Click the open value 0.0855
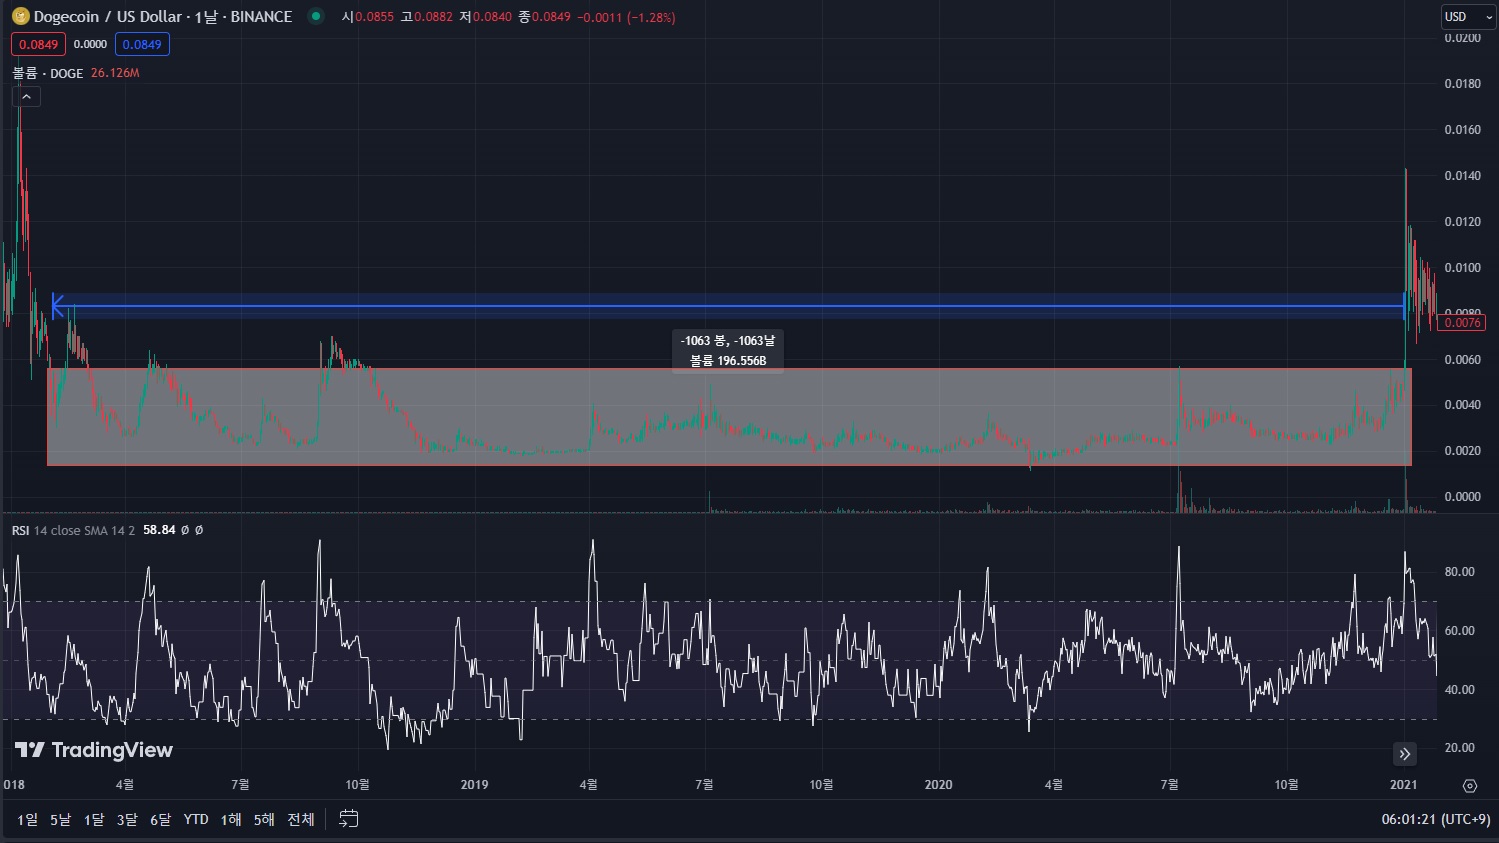Viewport: 1499px width, 843px height. 375,17
